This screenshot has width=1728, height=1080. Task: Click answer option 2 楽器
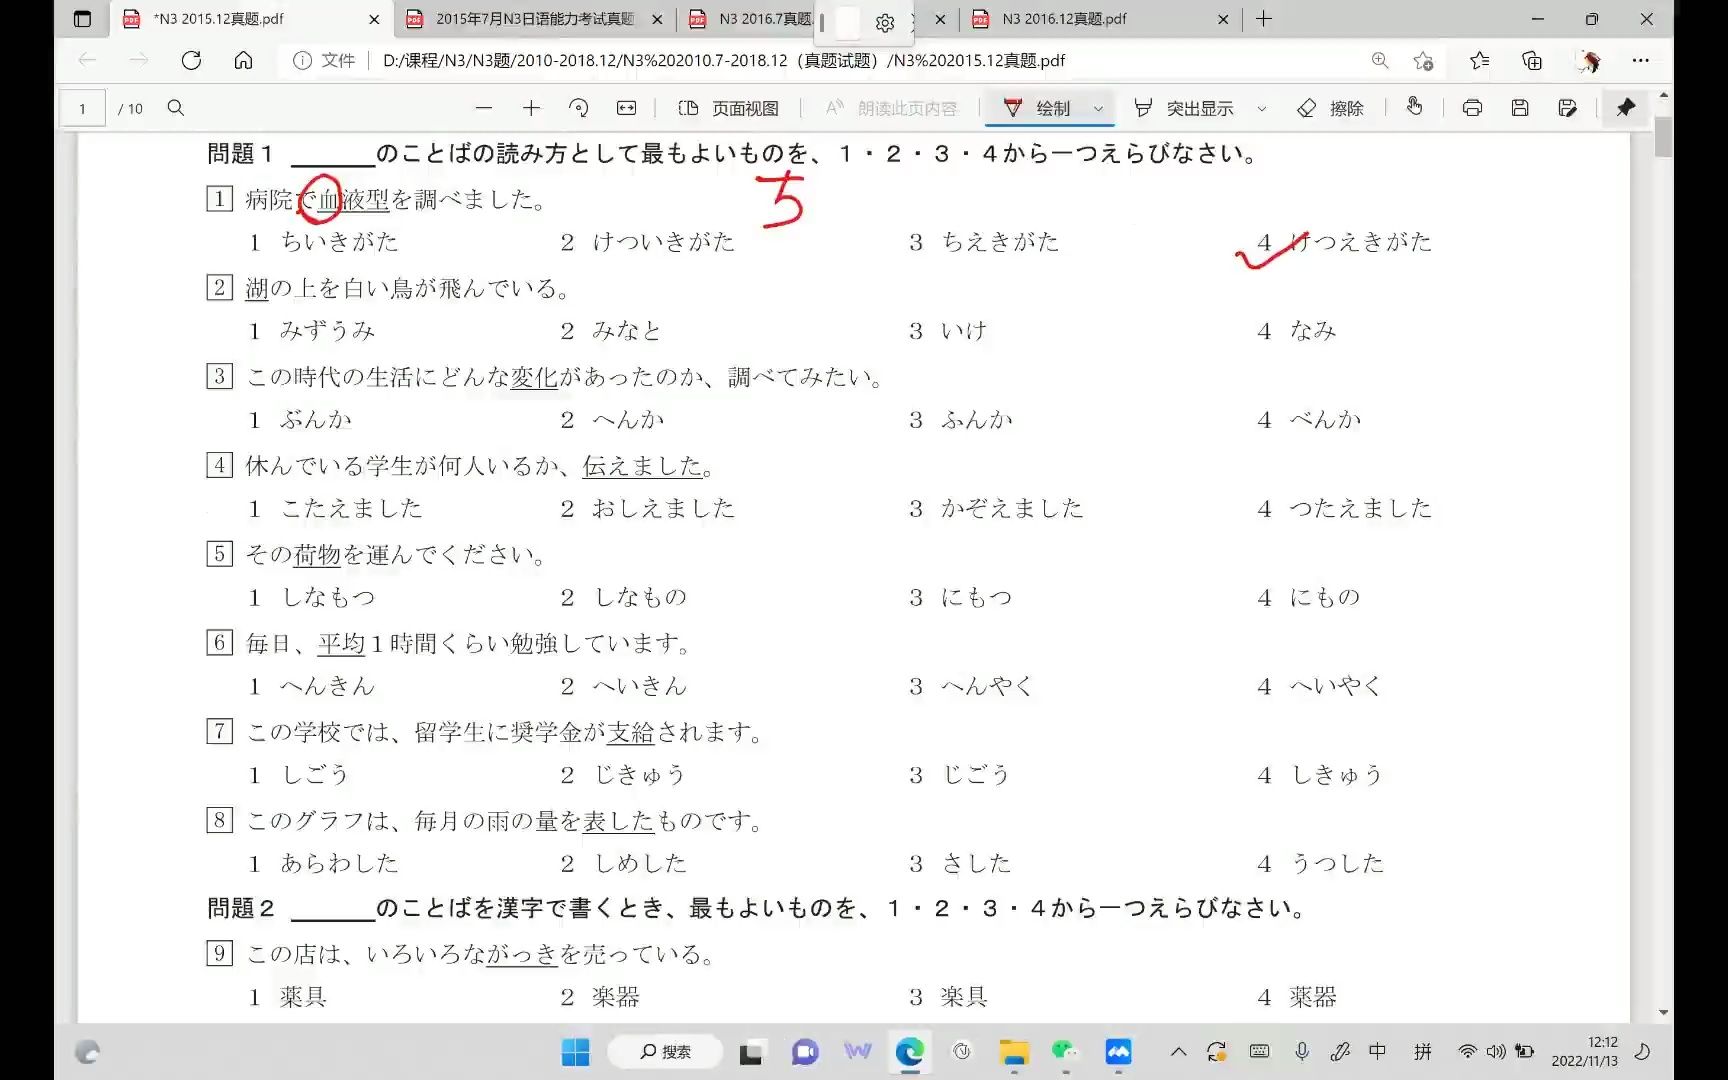pos(599,997)
